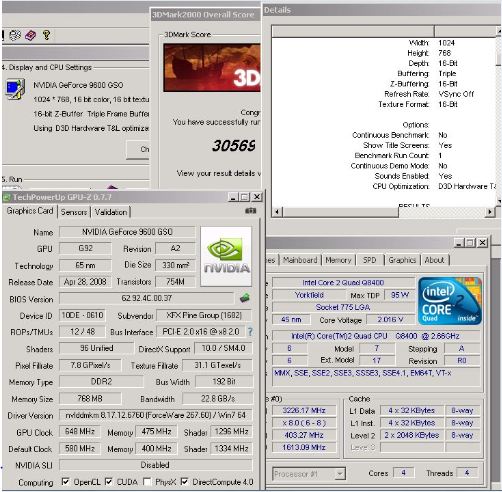Viewport: 502px width, 492px height.
Task: Close the CPU-Z window
Action: (x=482, y=243)
